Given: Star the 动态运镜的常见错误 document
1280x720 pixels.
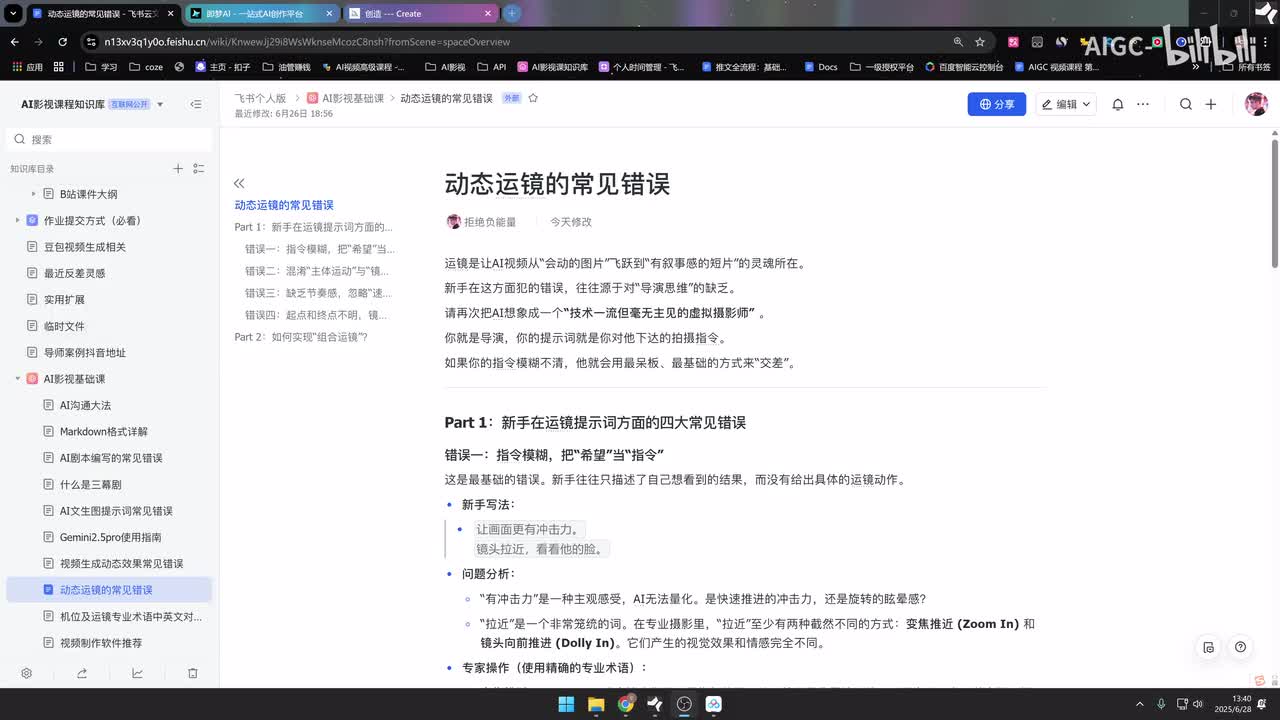Looking at the screenshot, I should click(533, 98).
